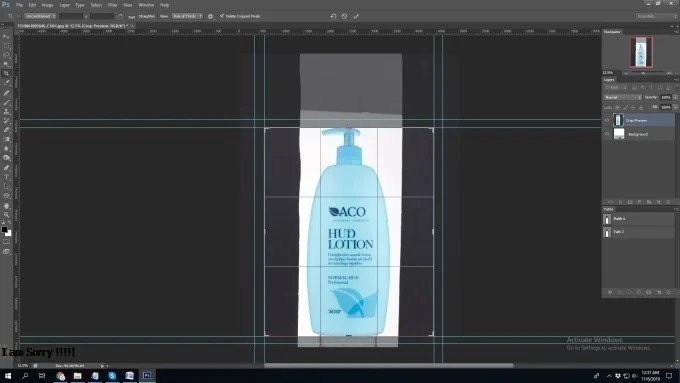This screenshot has height=383, width=680.
Task: Commit the crop with the checkmark
Action: point(356,16)
